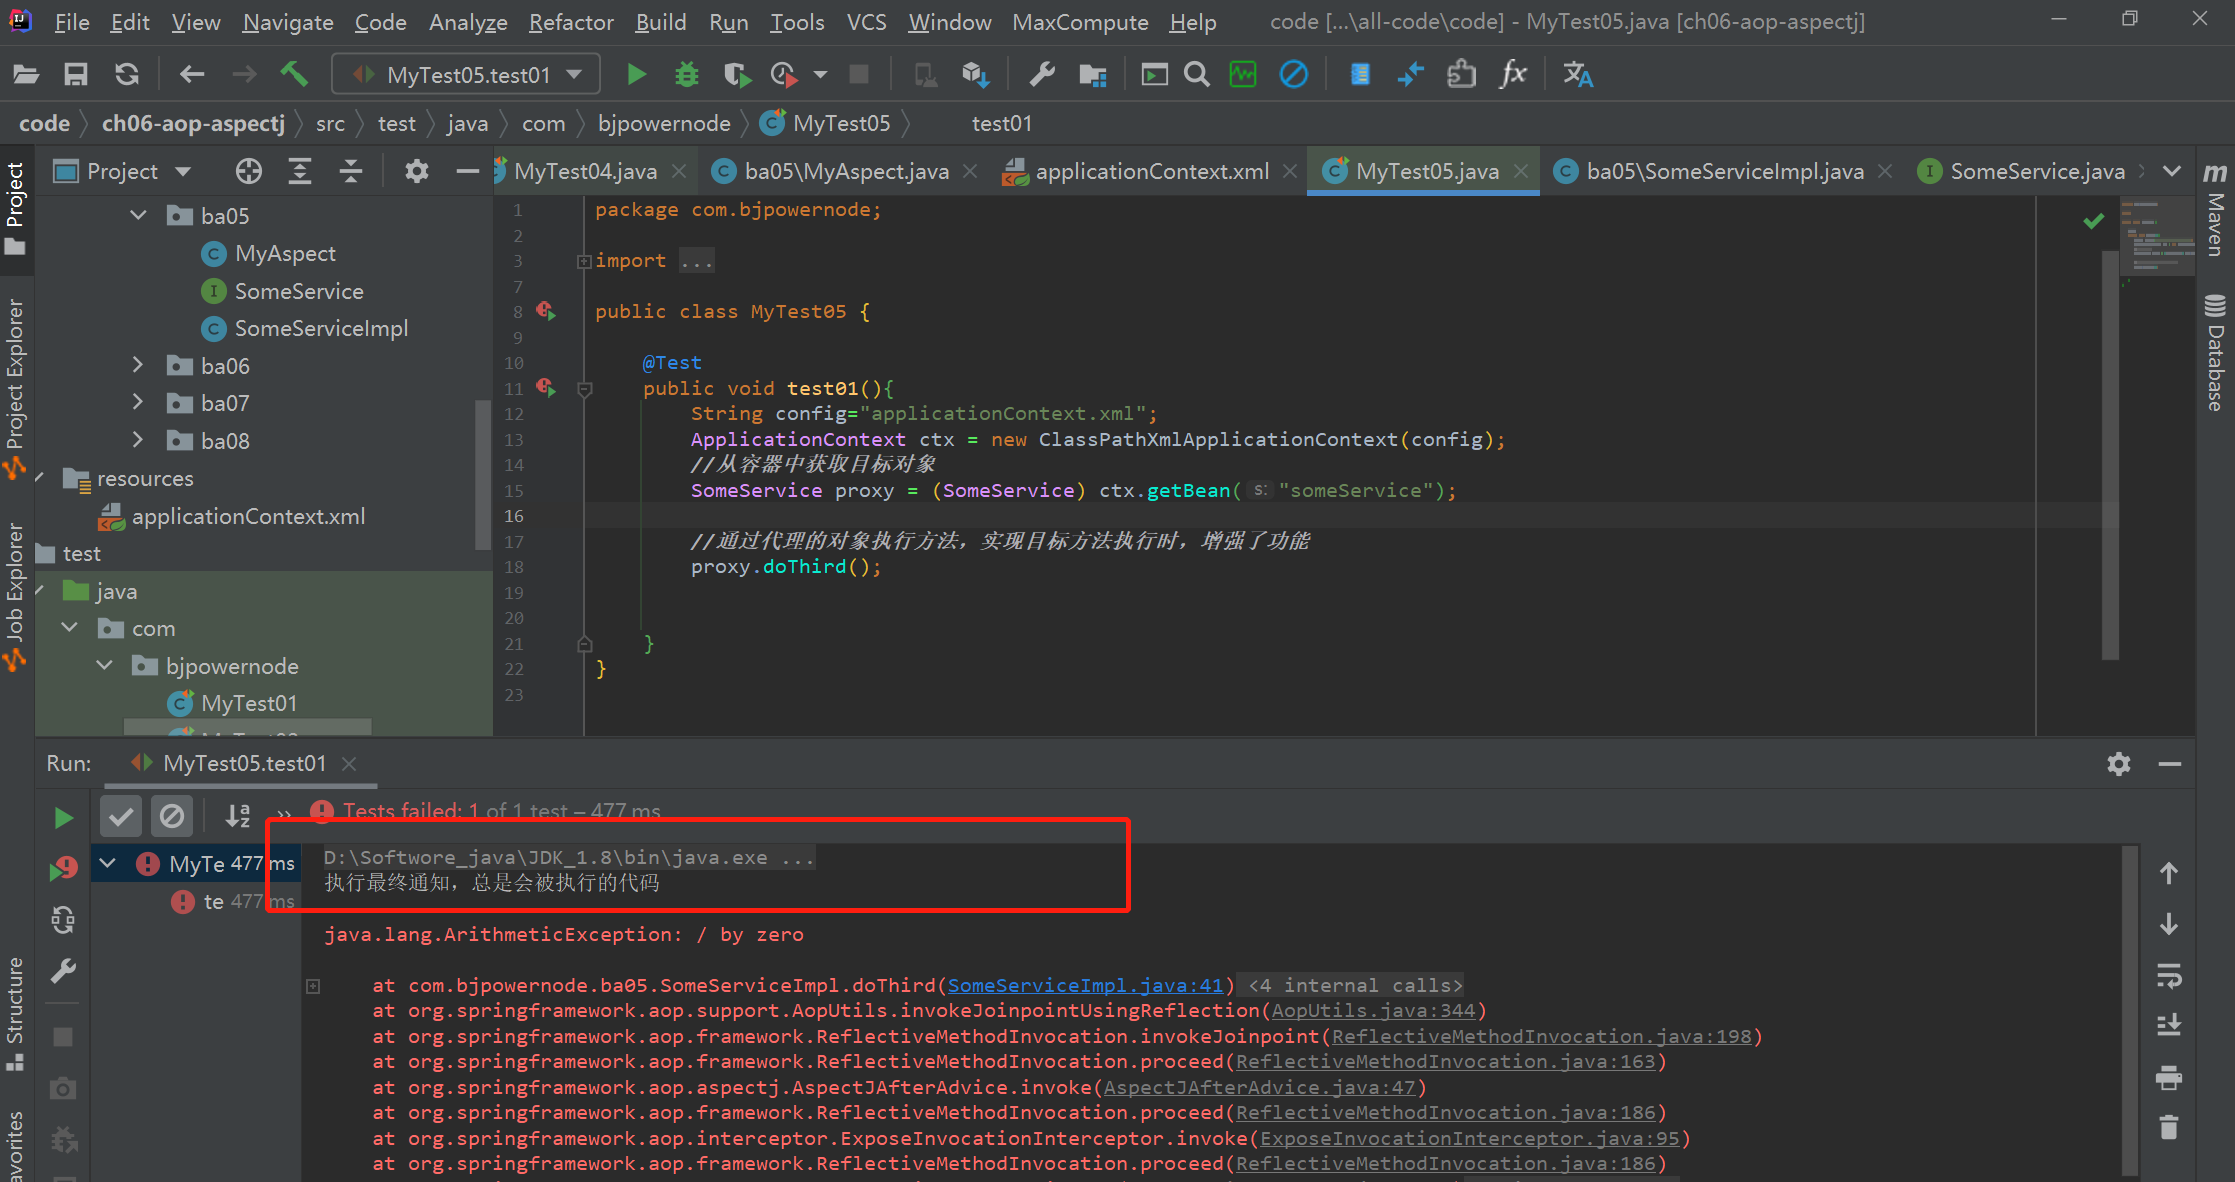Click Clear All trash icon in console
The height and width of the screenshot is (1182, 2235).
coord(2168,1128)
